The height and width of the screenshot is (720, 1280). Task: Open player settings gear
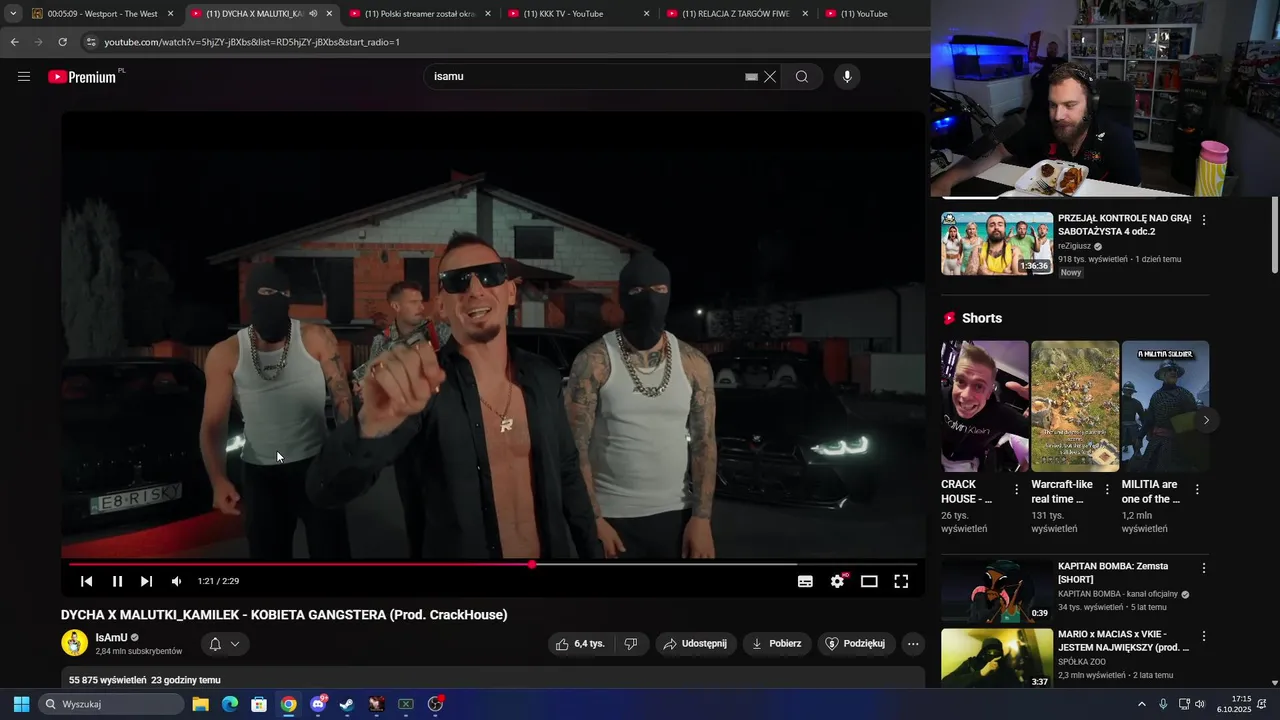(838, 581)
